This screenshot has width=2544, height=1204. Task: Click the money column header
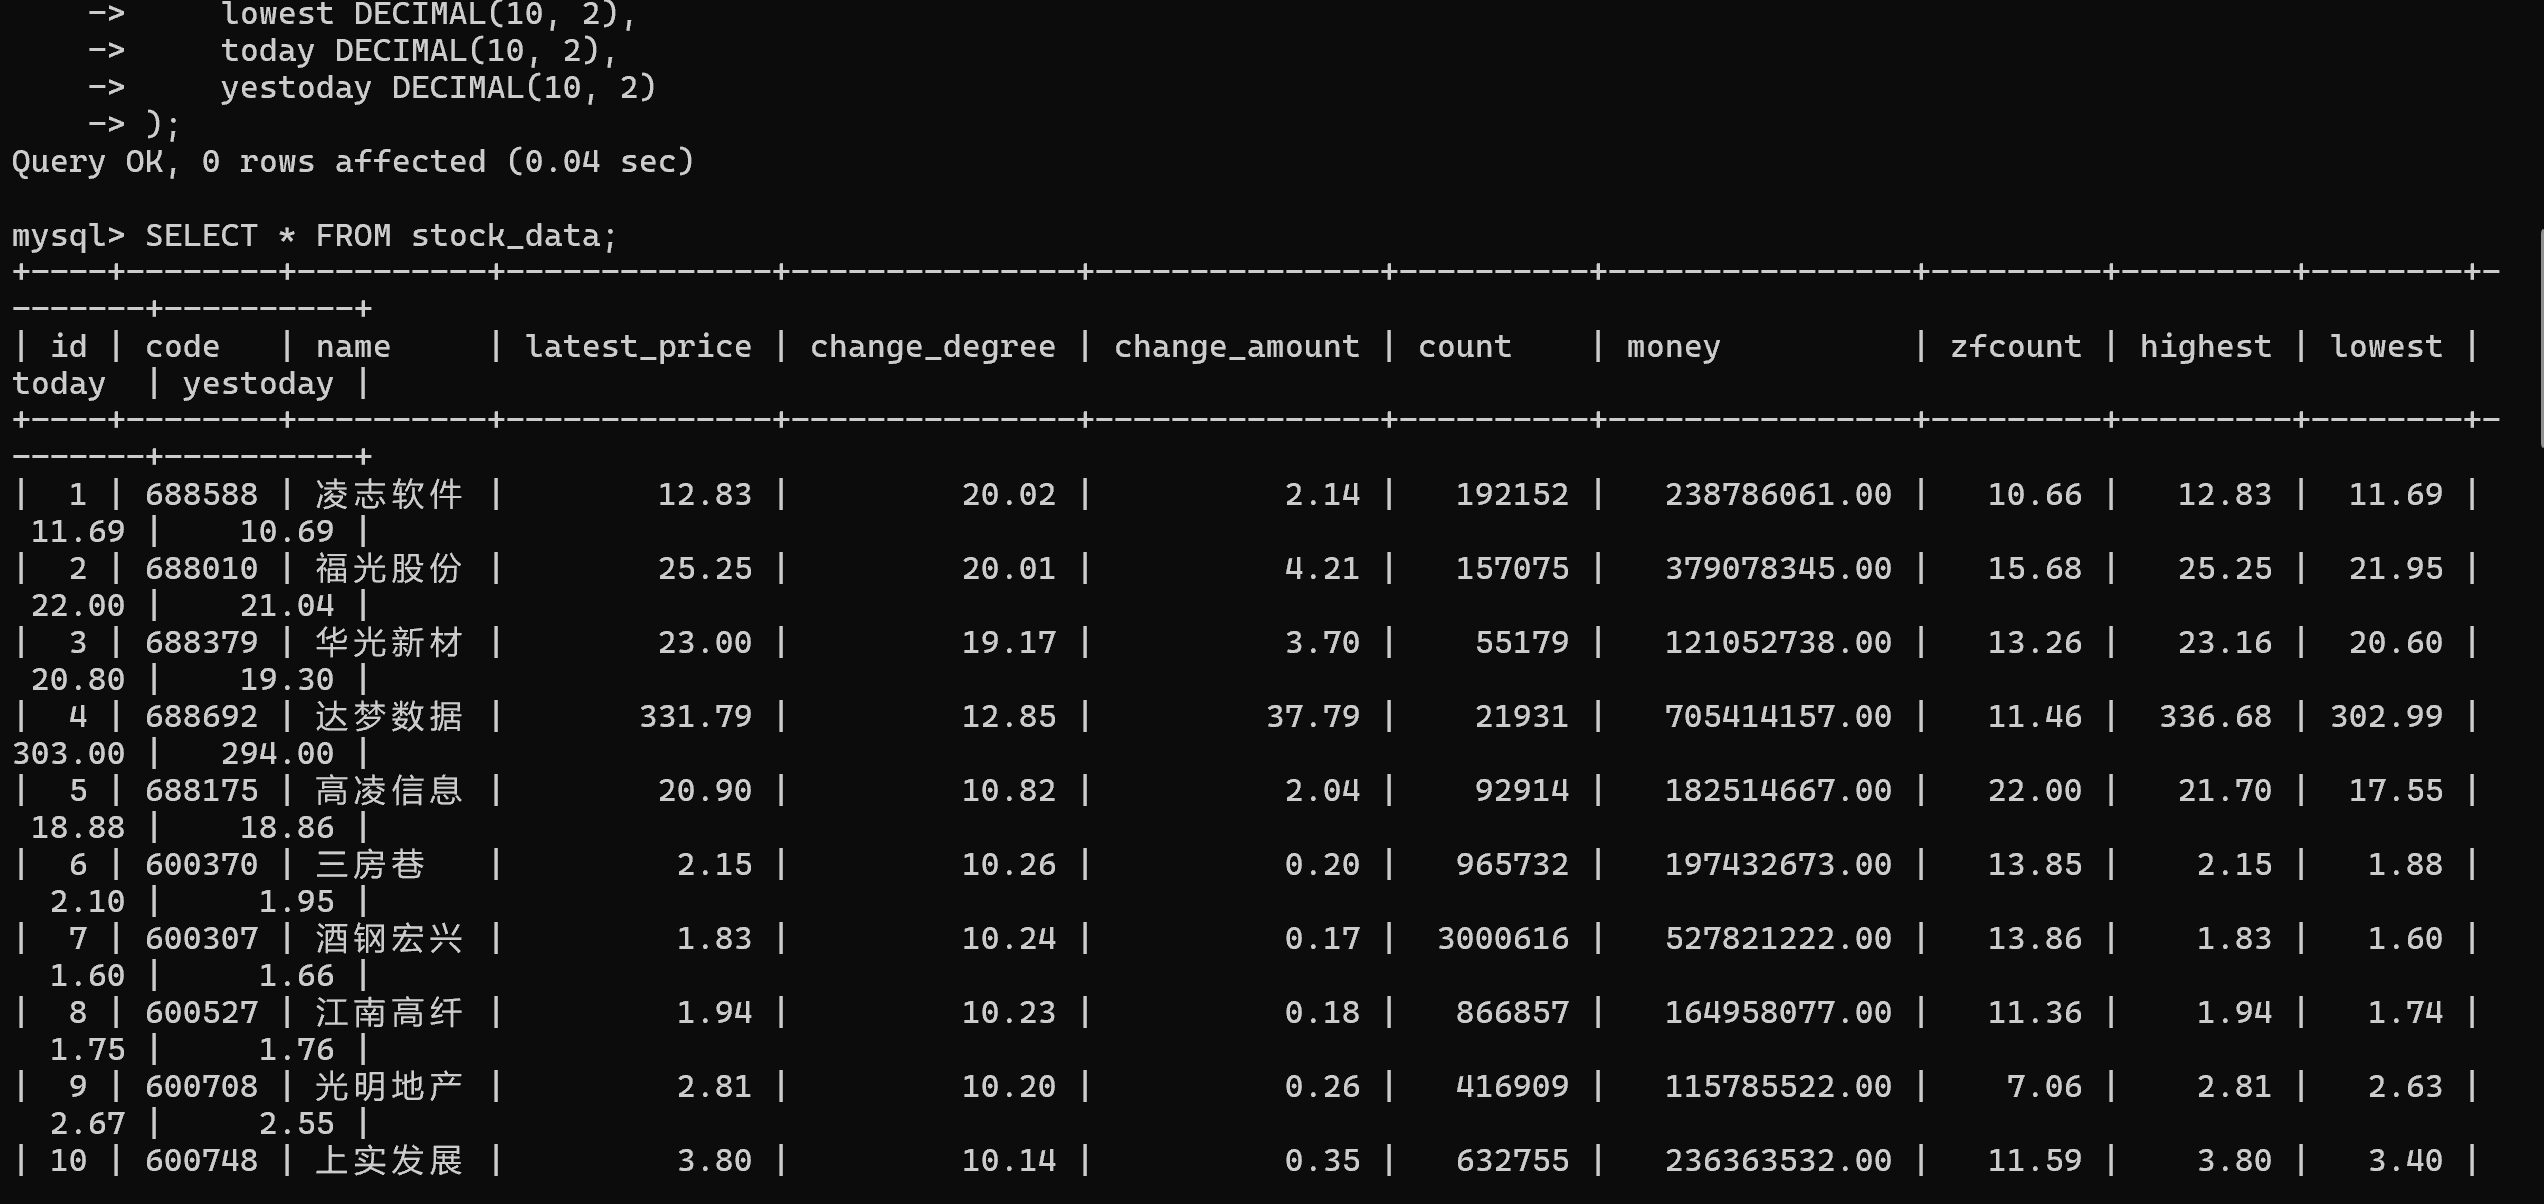(x=1673, y=347)
